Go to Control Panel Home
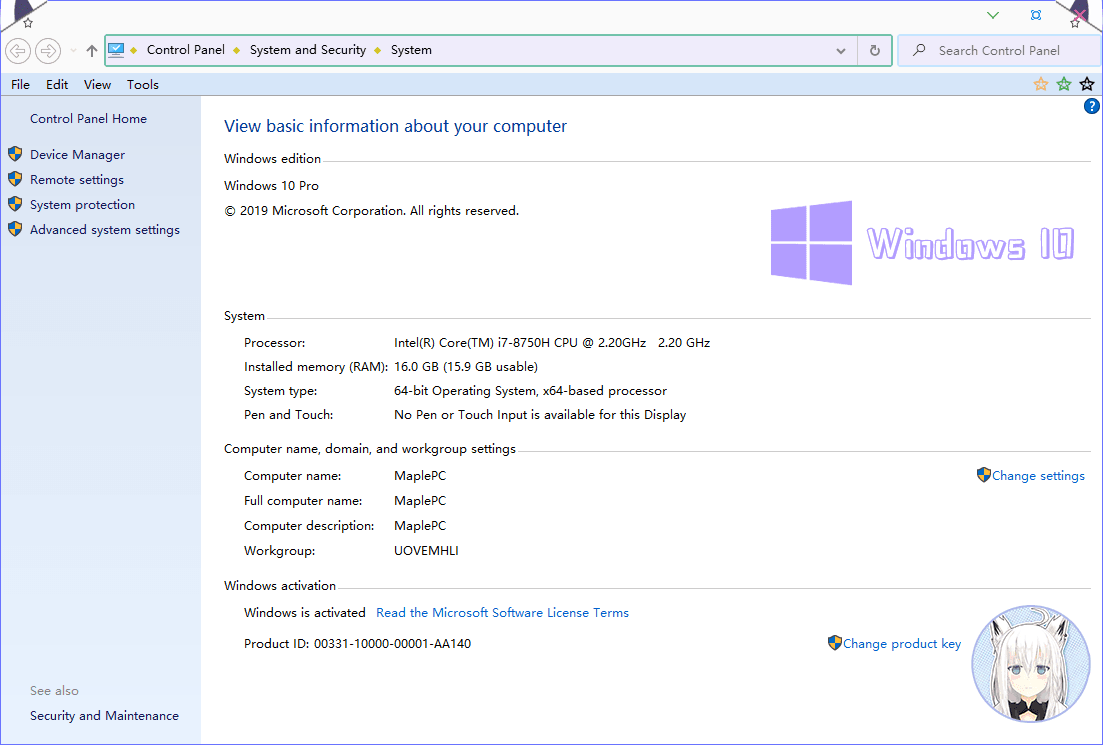The height and width of the screenshot is (745, 1103). coord(89,119)
